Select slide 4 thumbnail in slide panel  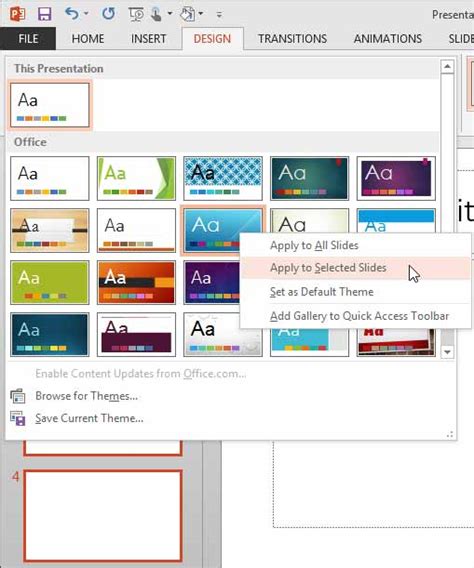pyautogui.click(x=103, y=516)
